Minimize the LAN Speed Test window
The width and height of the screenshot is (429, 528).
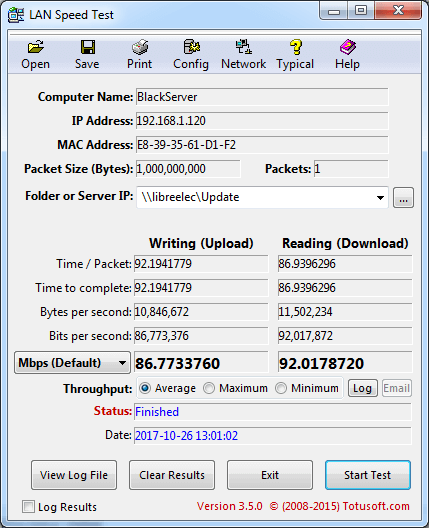[334, 11]
